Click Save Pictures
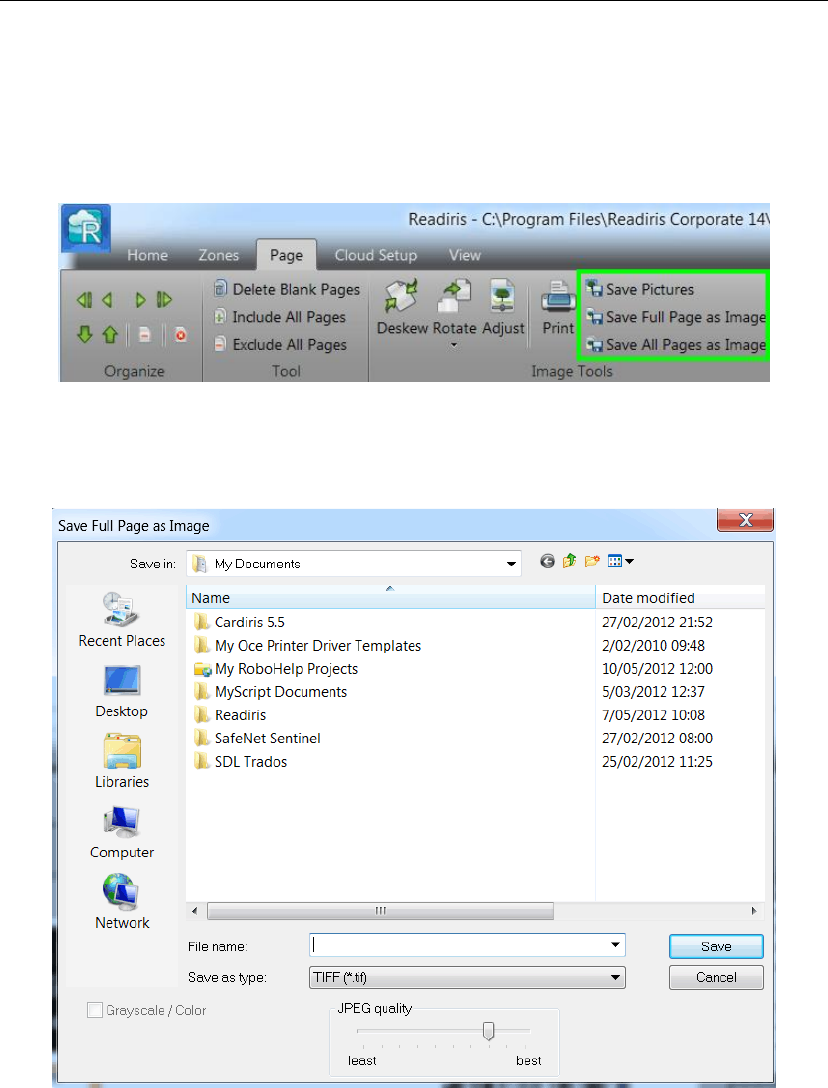This screenshot has height=1088, width=828. point(639,289)
